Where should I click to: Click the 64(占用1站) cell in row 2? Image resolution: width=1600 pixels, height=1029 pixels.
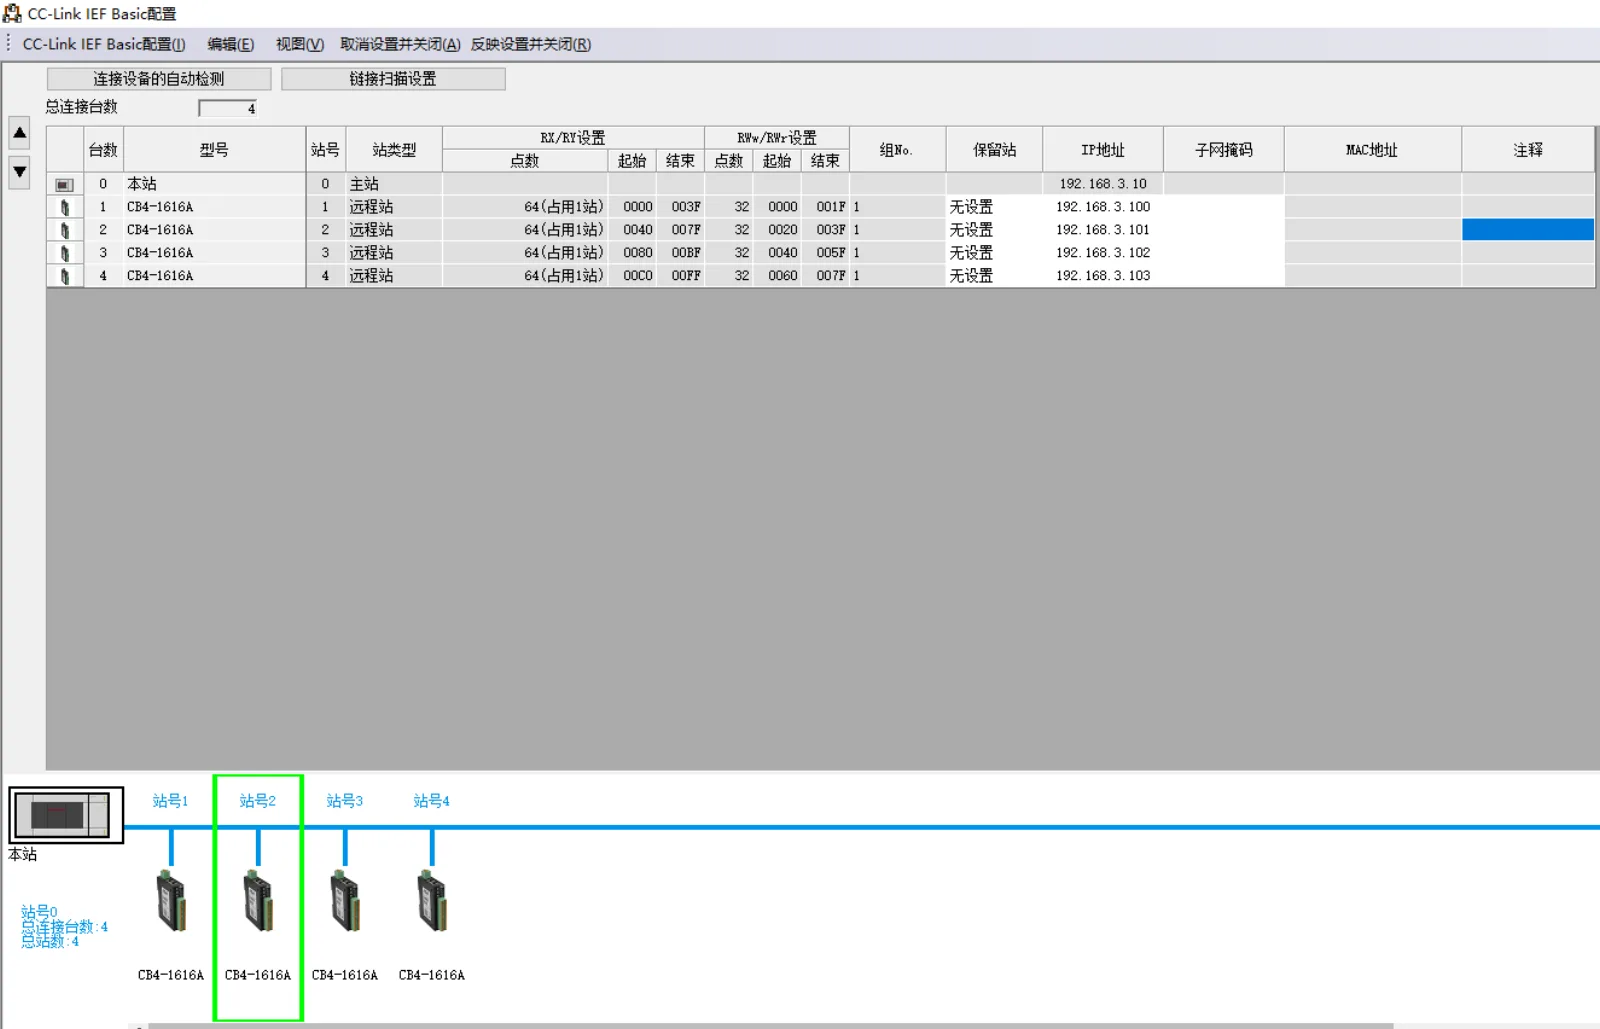pos(525,230)
